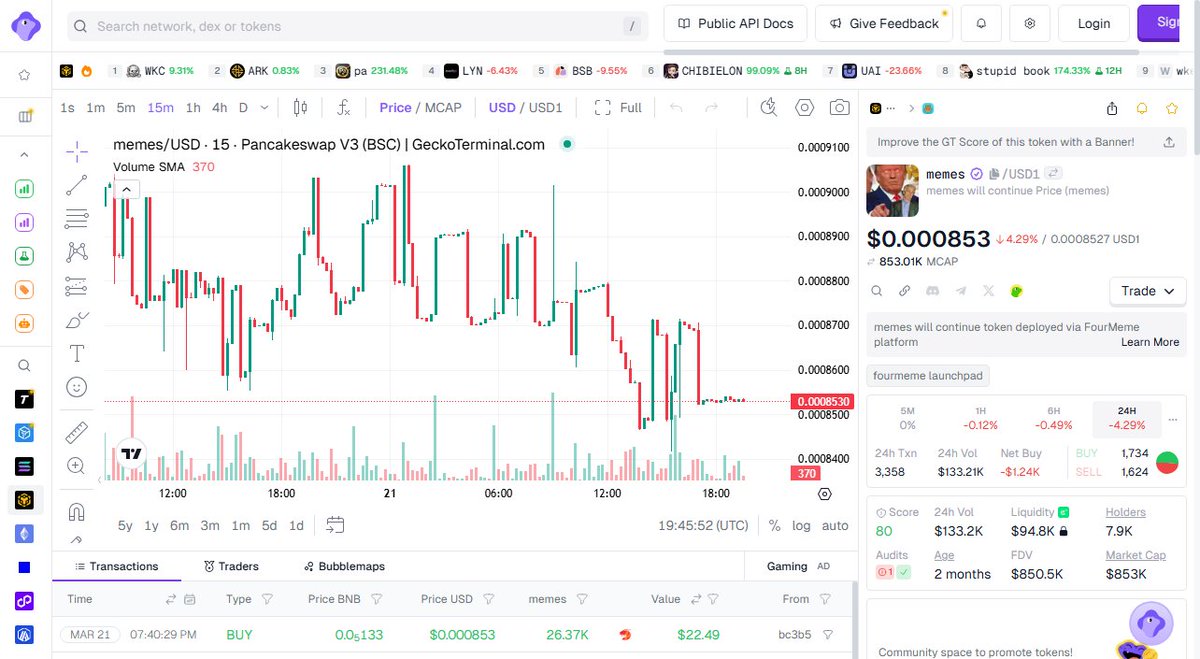
Task: Select the trendline drawing tool
Action: tap(77, 185)
